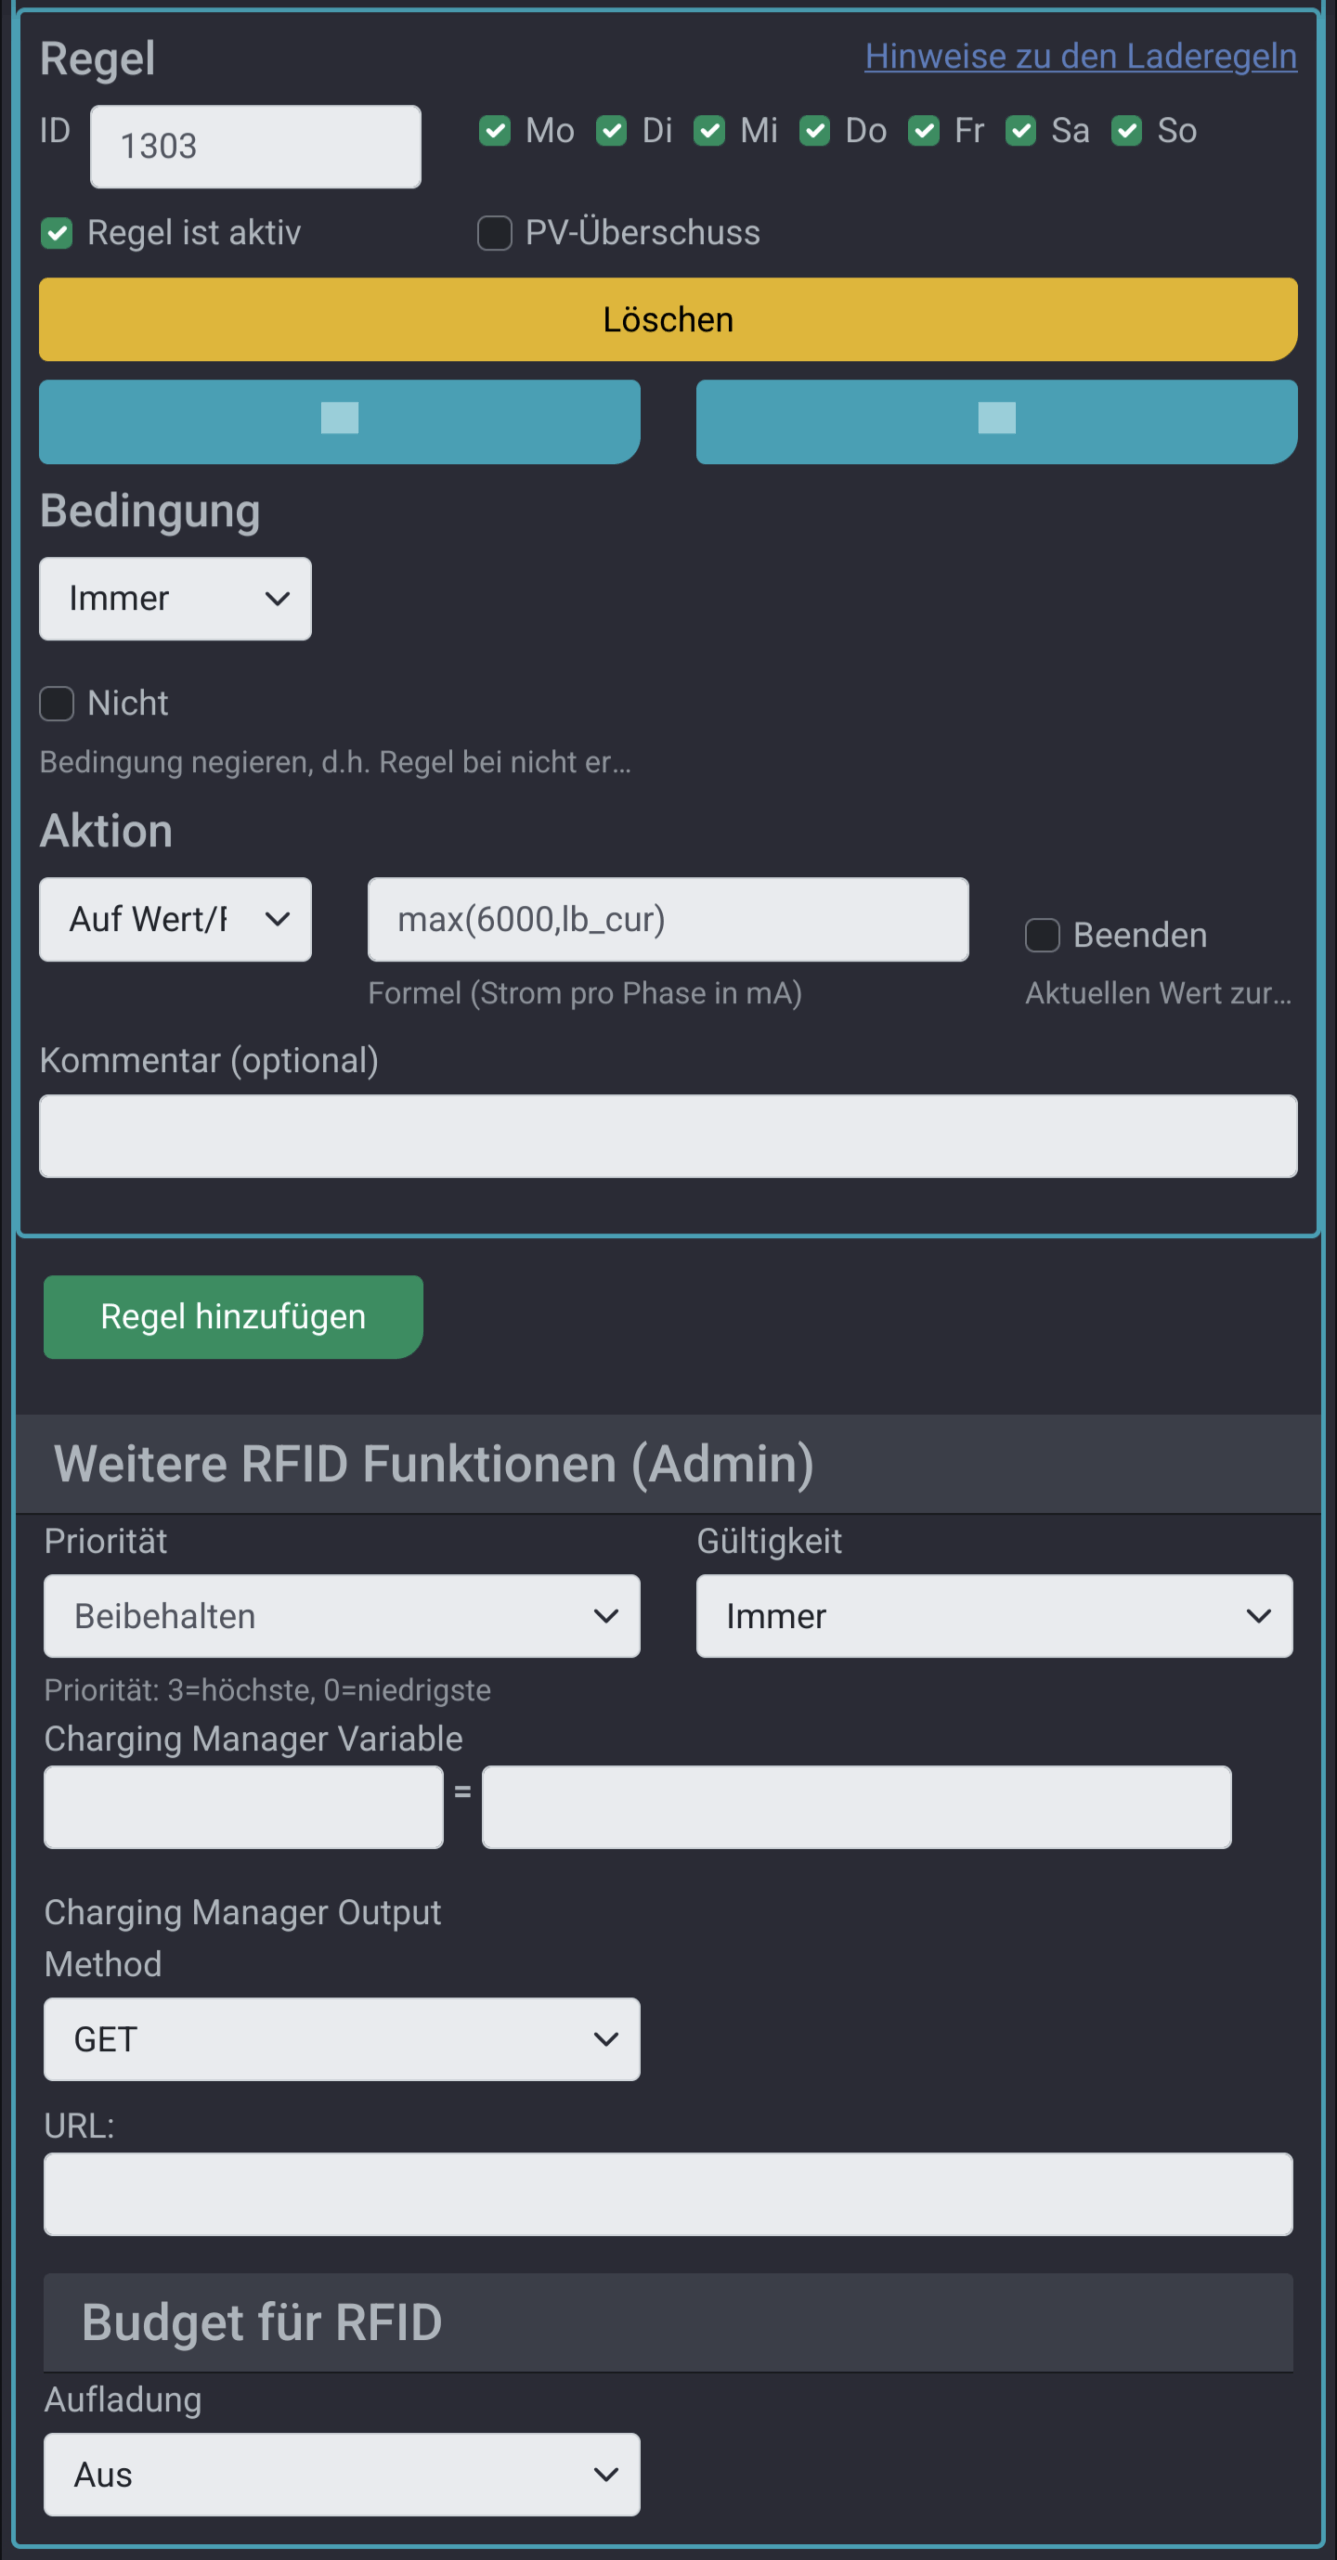
Task: Expand the Gültigkeit dropdown
Action: coord(994,1616)
